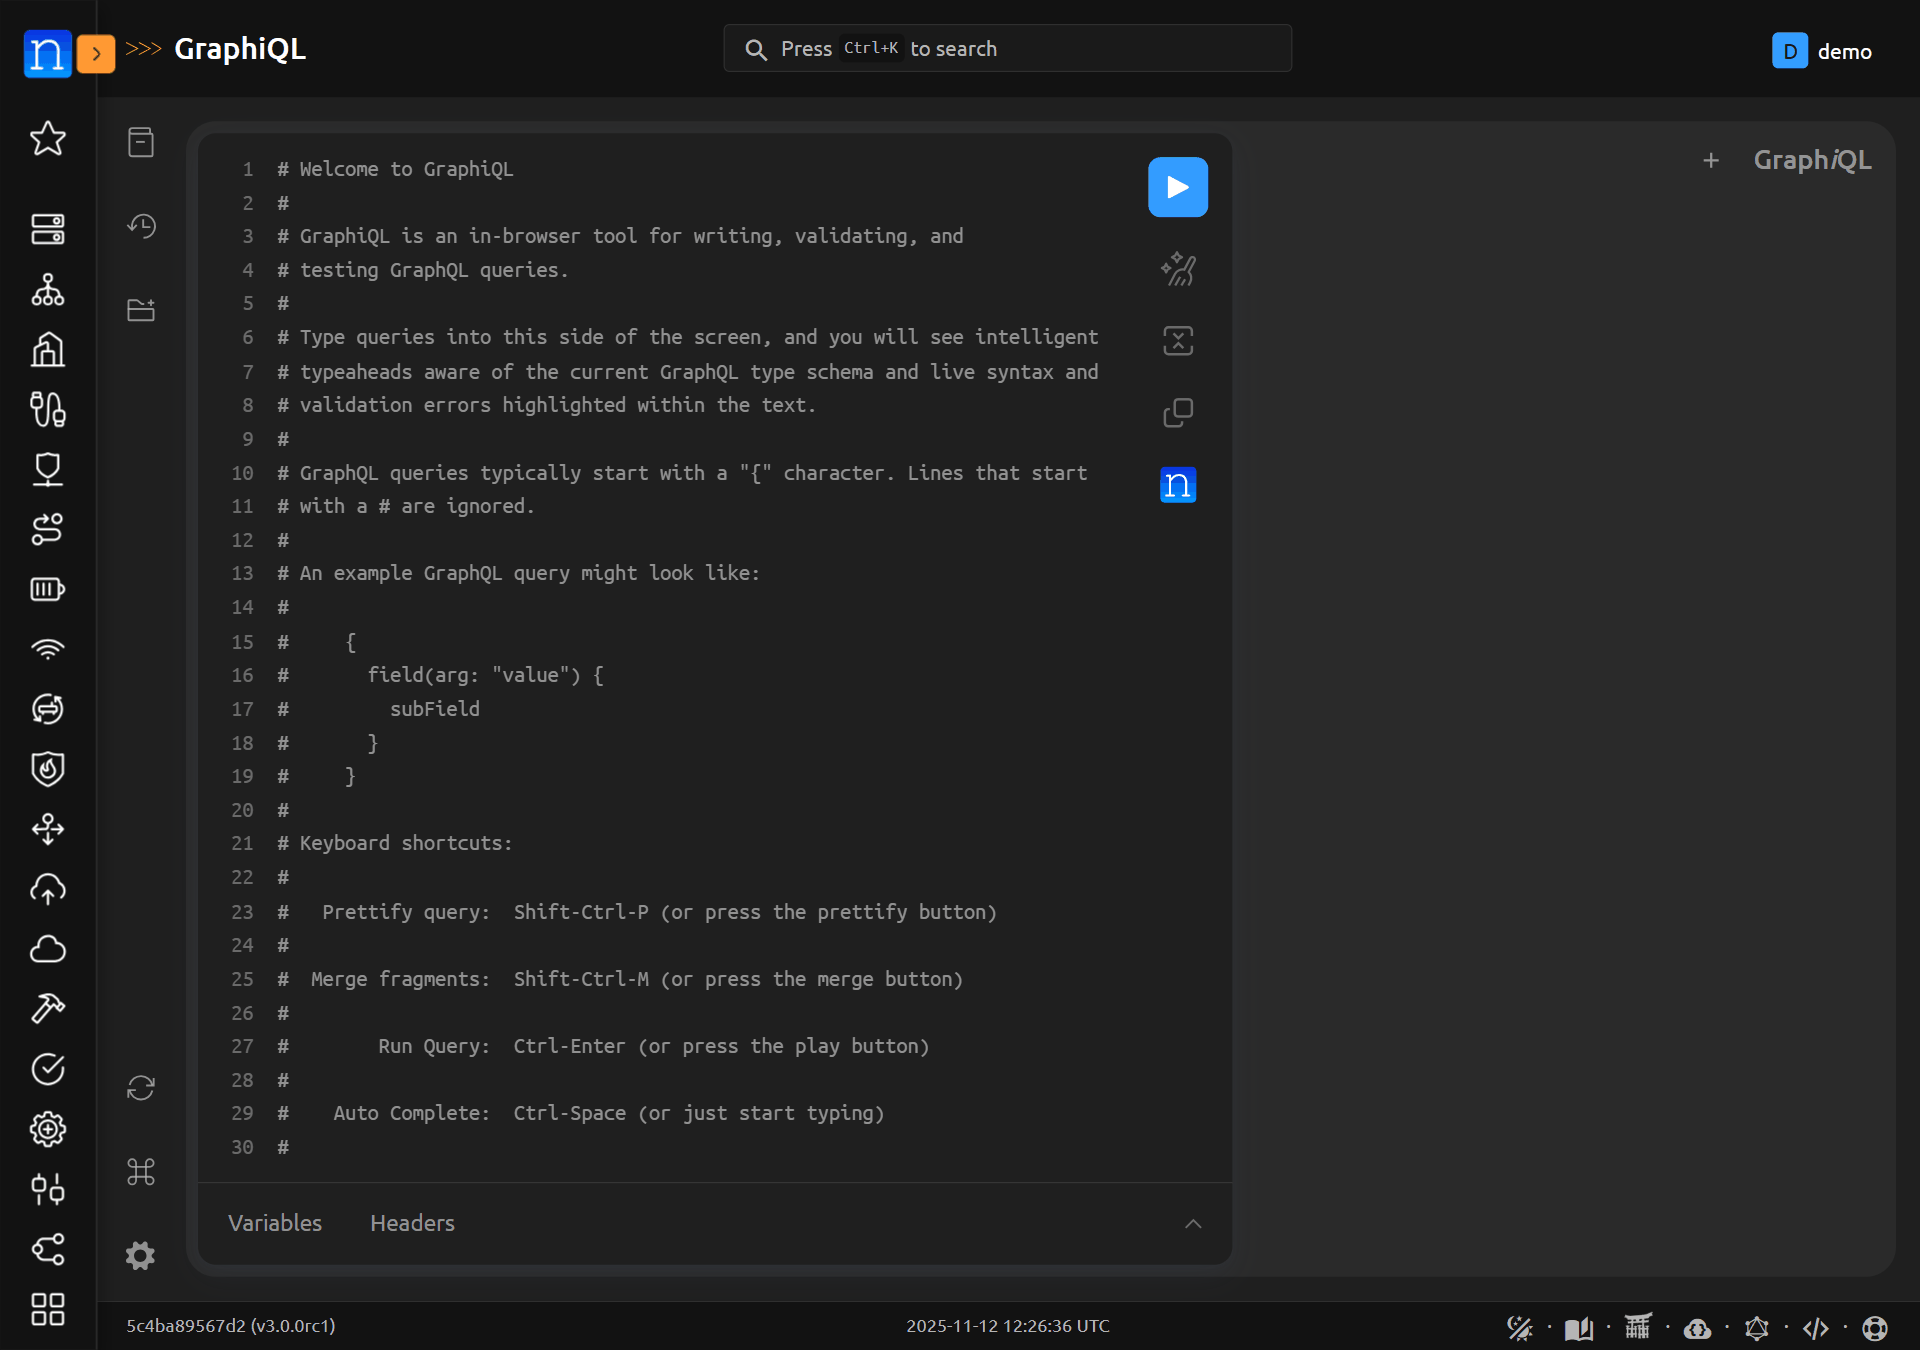Open the demo user menu
This screenshot has width=1920, height=1350.
pyautogui.click(x=1822, y=51)
